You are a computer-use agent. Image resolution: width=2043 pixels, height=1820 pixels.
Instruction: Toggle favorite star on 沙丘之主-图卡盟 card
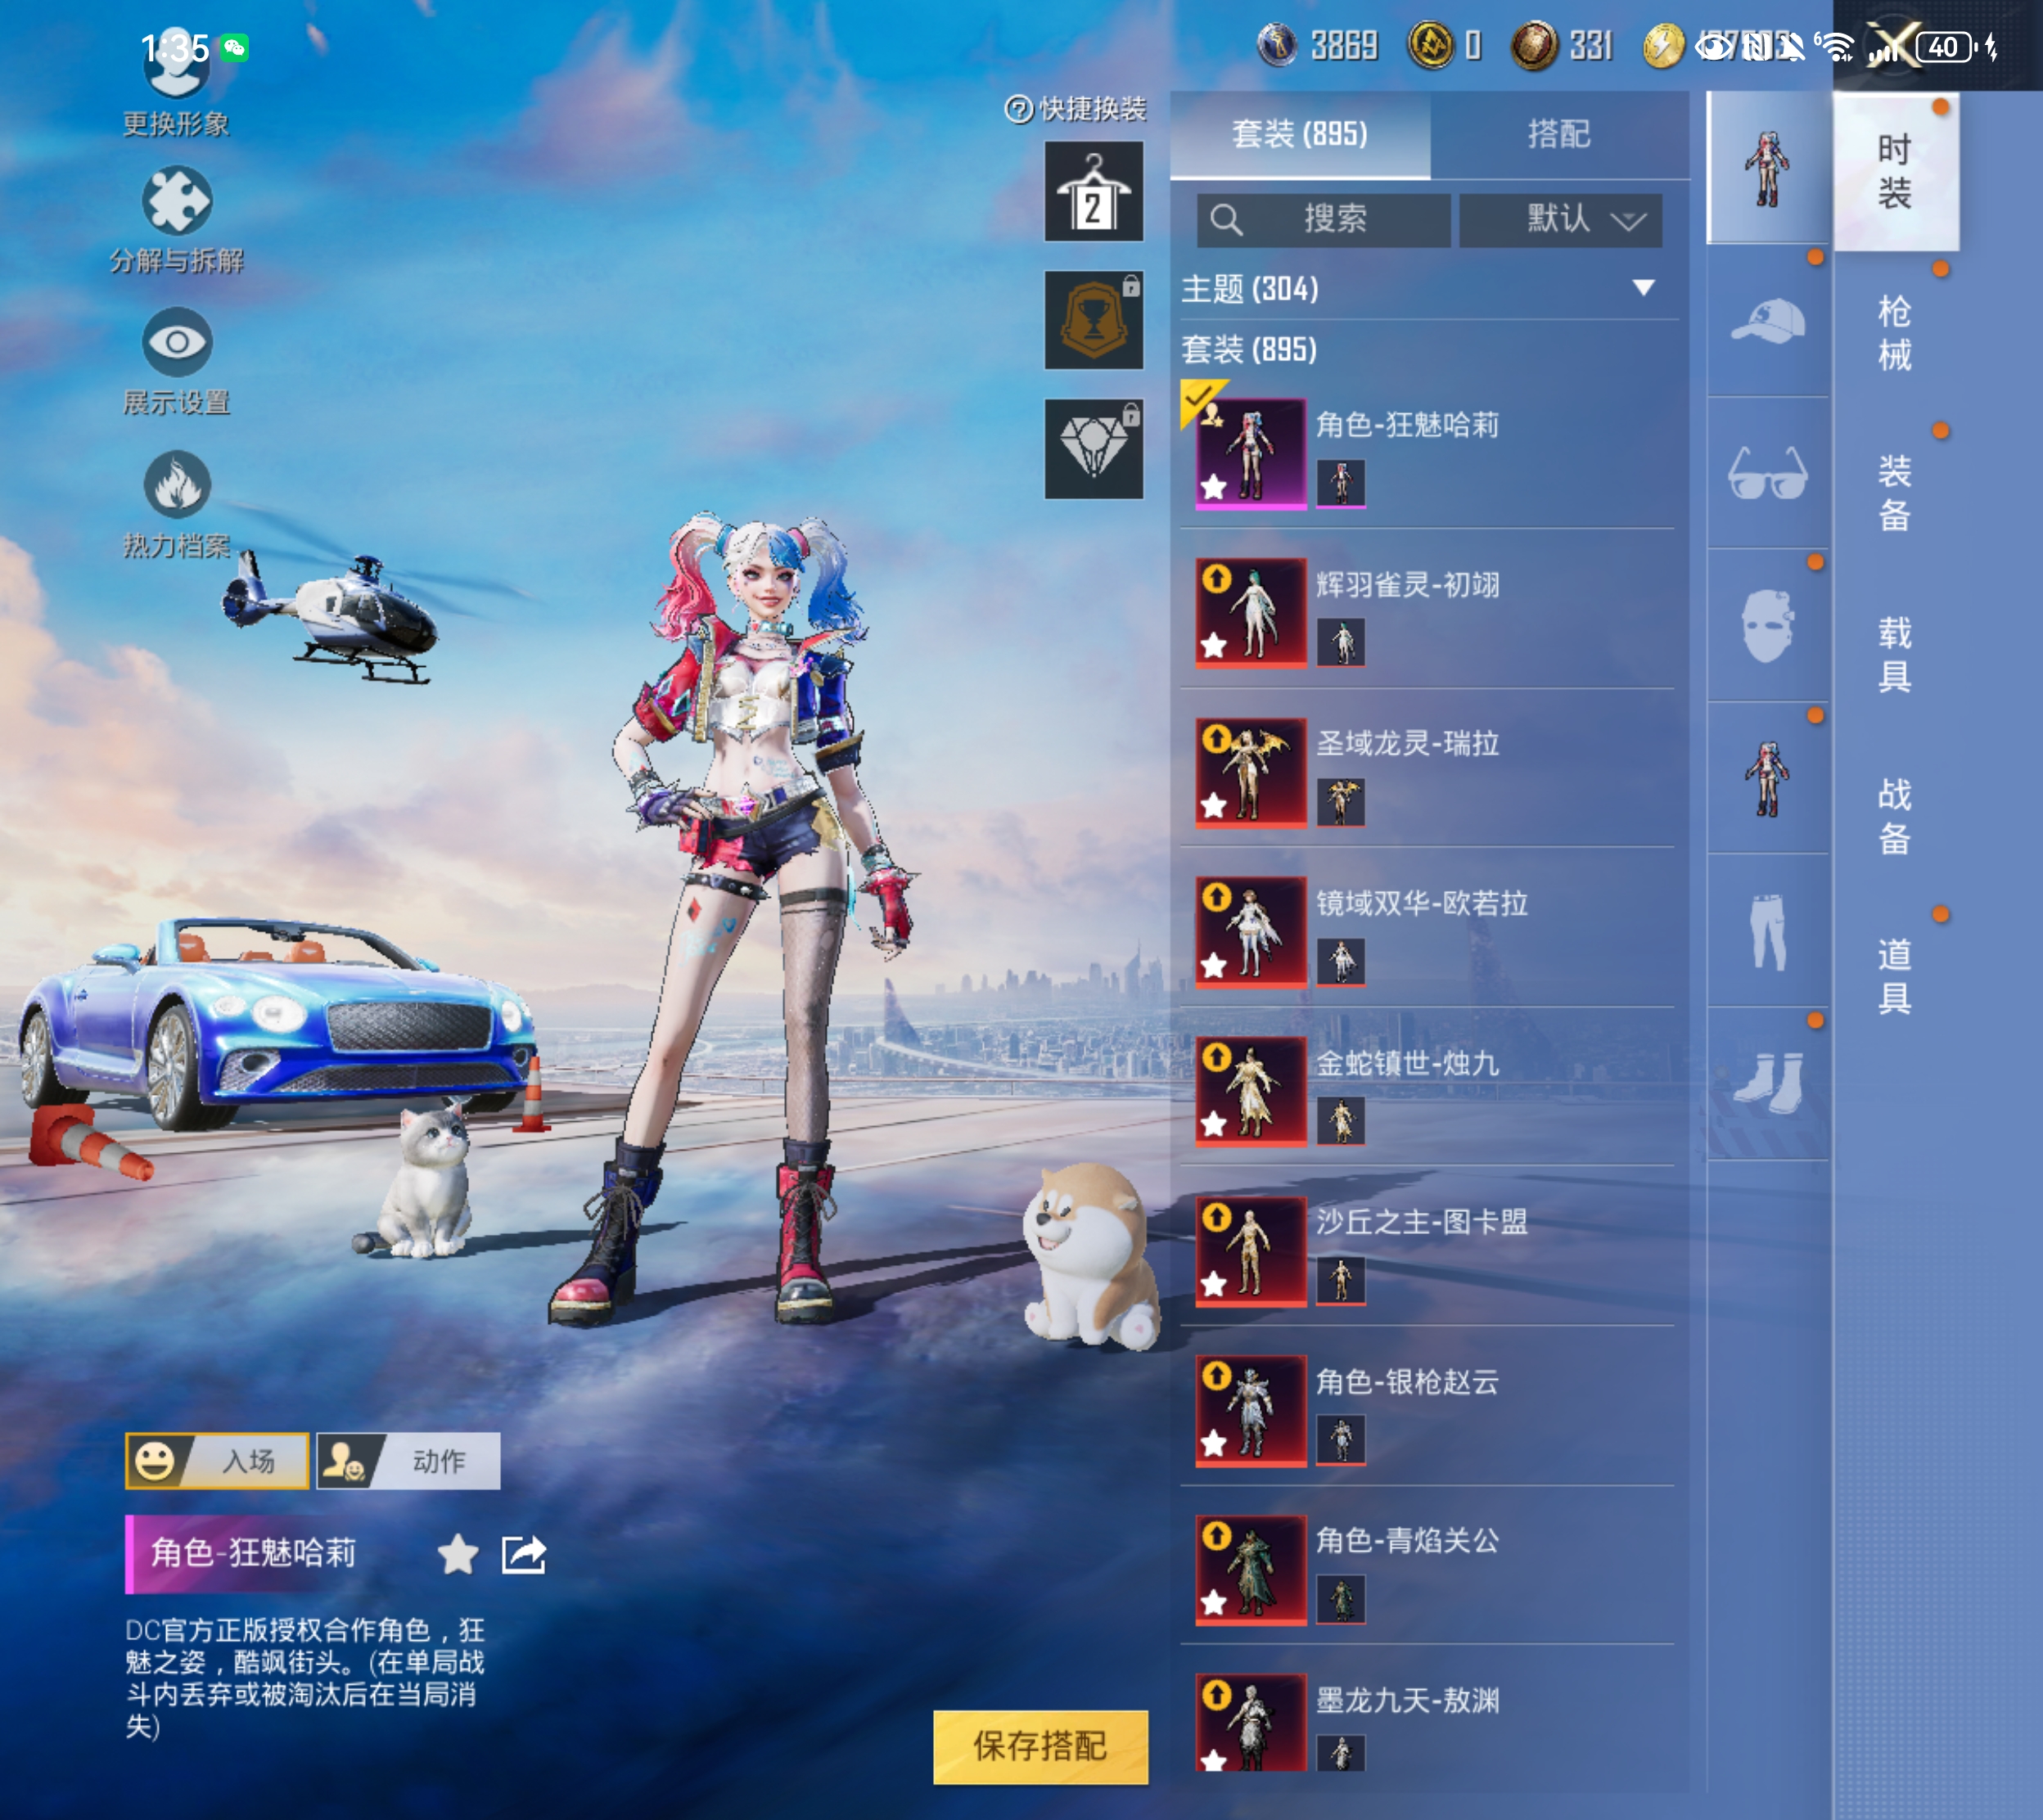(x=1214, y=1283)
